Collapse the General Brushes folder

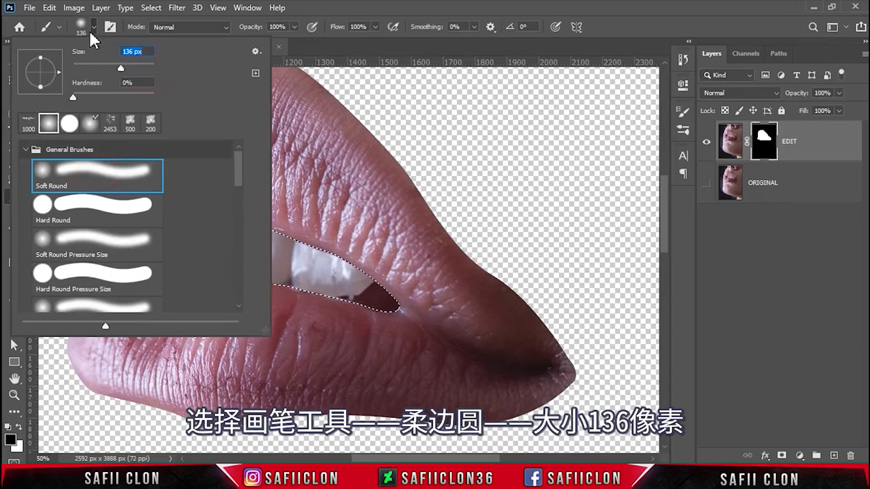pos(25,149)
